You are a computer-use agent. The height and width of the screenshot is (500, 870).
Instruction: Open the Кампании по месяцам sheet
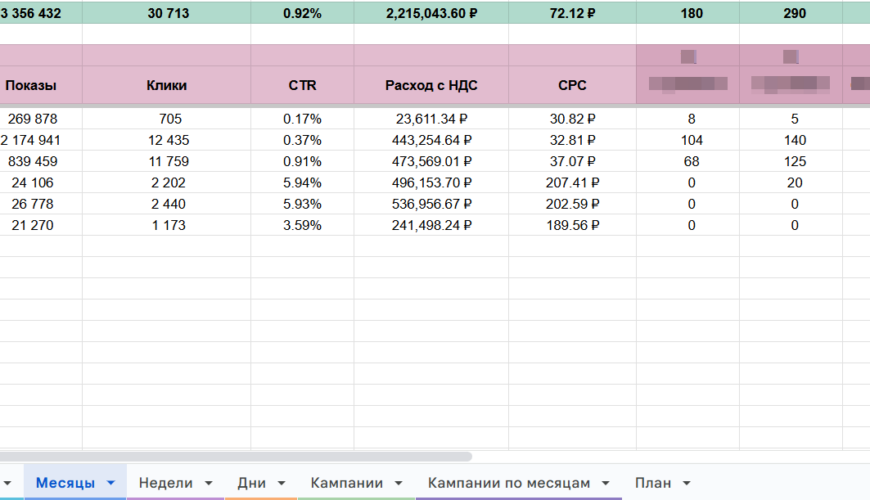[x=508, y=483]
